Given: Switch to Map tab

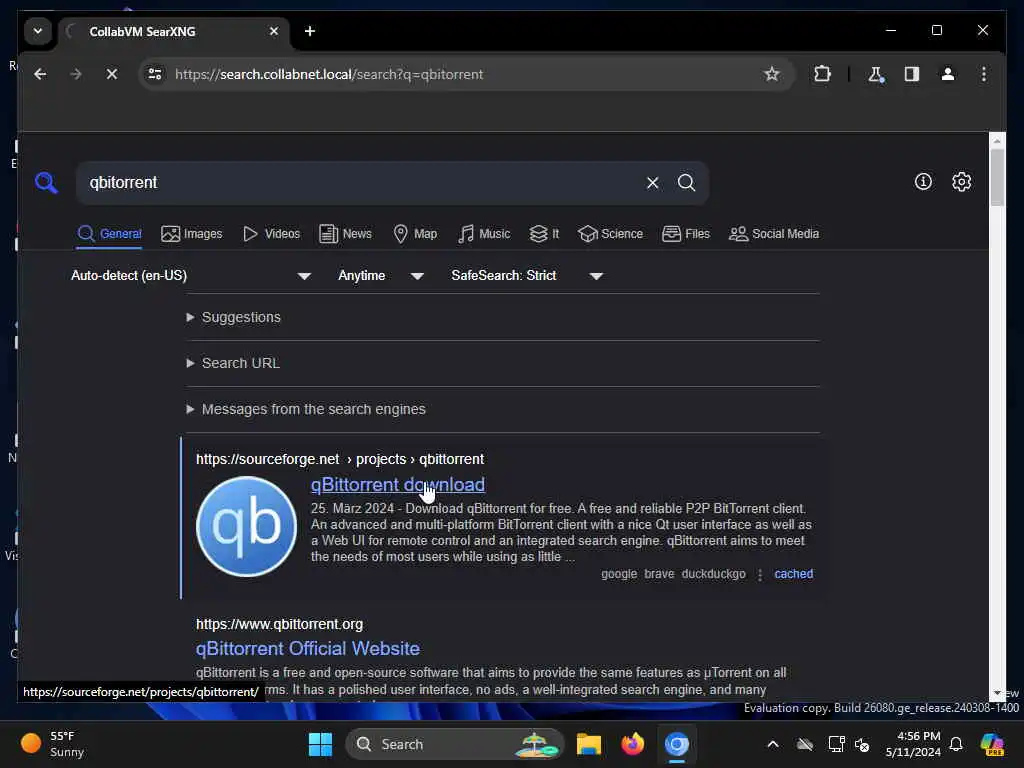Looking at the screenshot, I should pyautogui.click(x=415, y=234).
